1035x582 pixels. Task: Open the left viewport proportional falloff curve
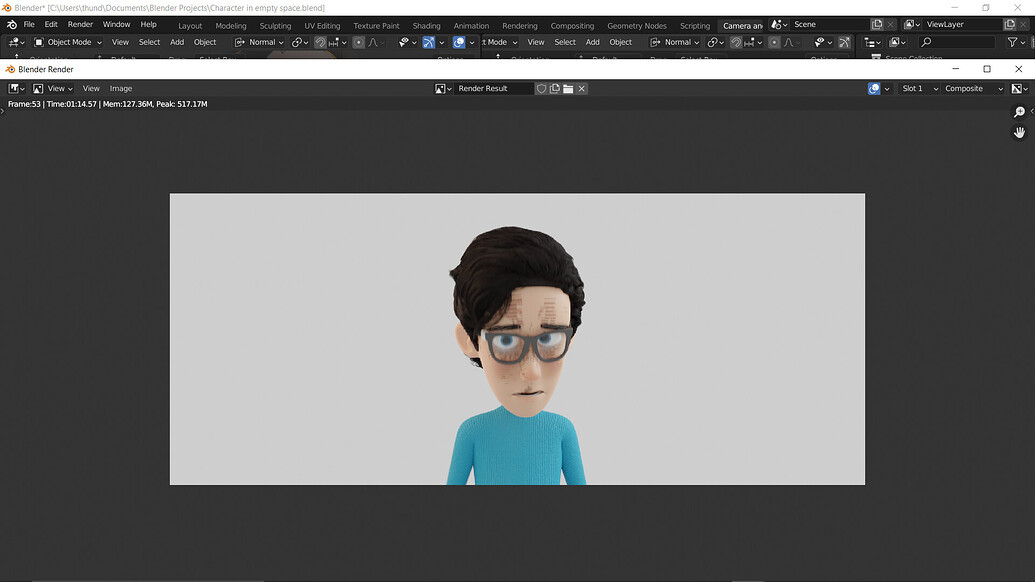pos(376,42)
